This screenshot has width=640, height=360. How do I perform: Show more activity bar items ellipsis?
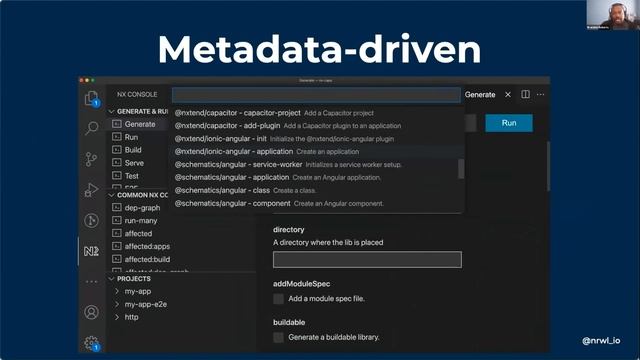91,281
